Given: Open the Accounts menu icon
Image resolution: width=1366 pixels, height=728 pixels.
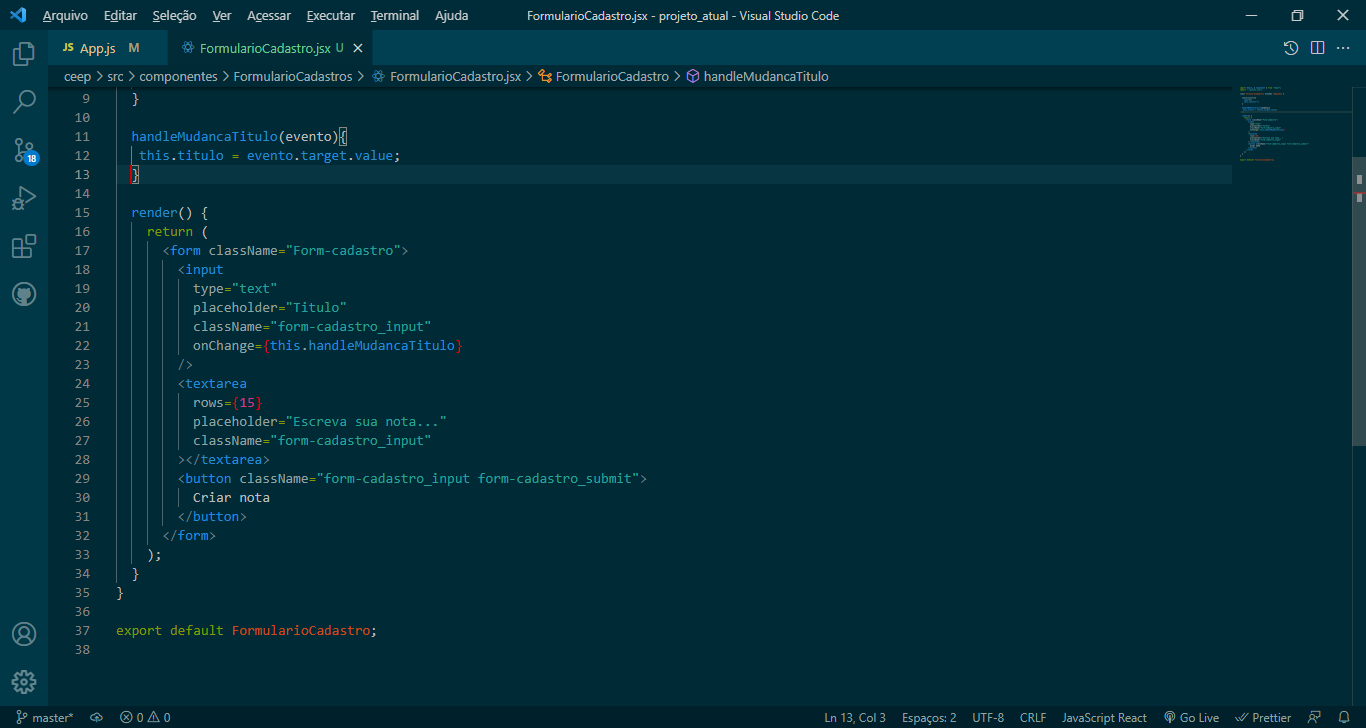Looking at the screenshot, I should (x=24, y=634).
